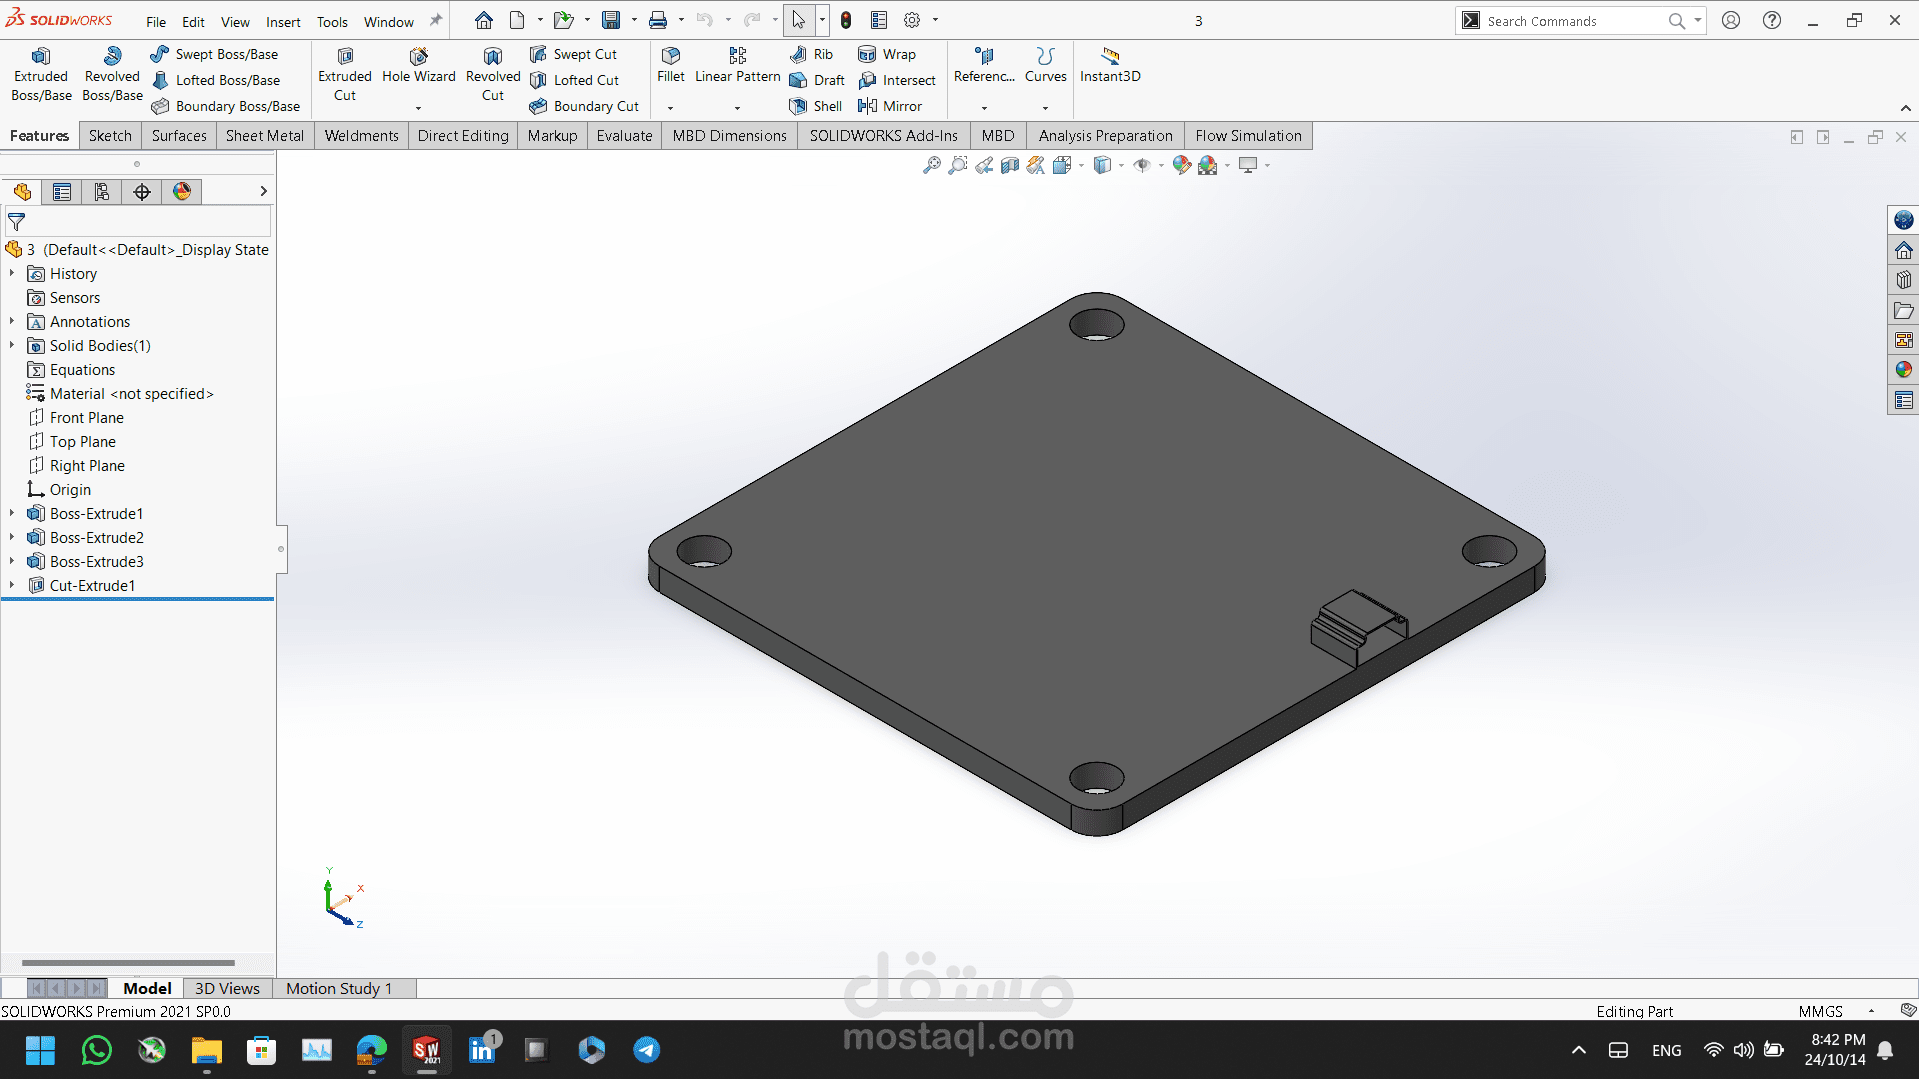Open WhatsApp from the taskbar
Viewport: 1919px width, 1079px height.
click(x=96, y=1050)
